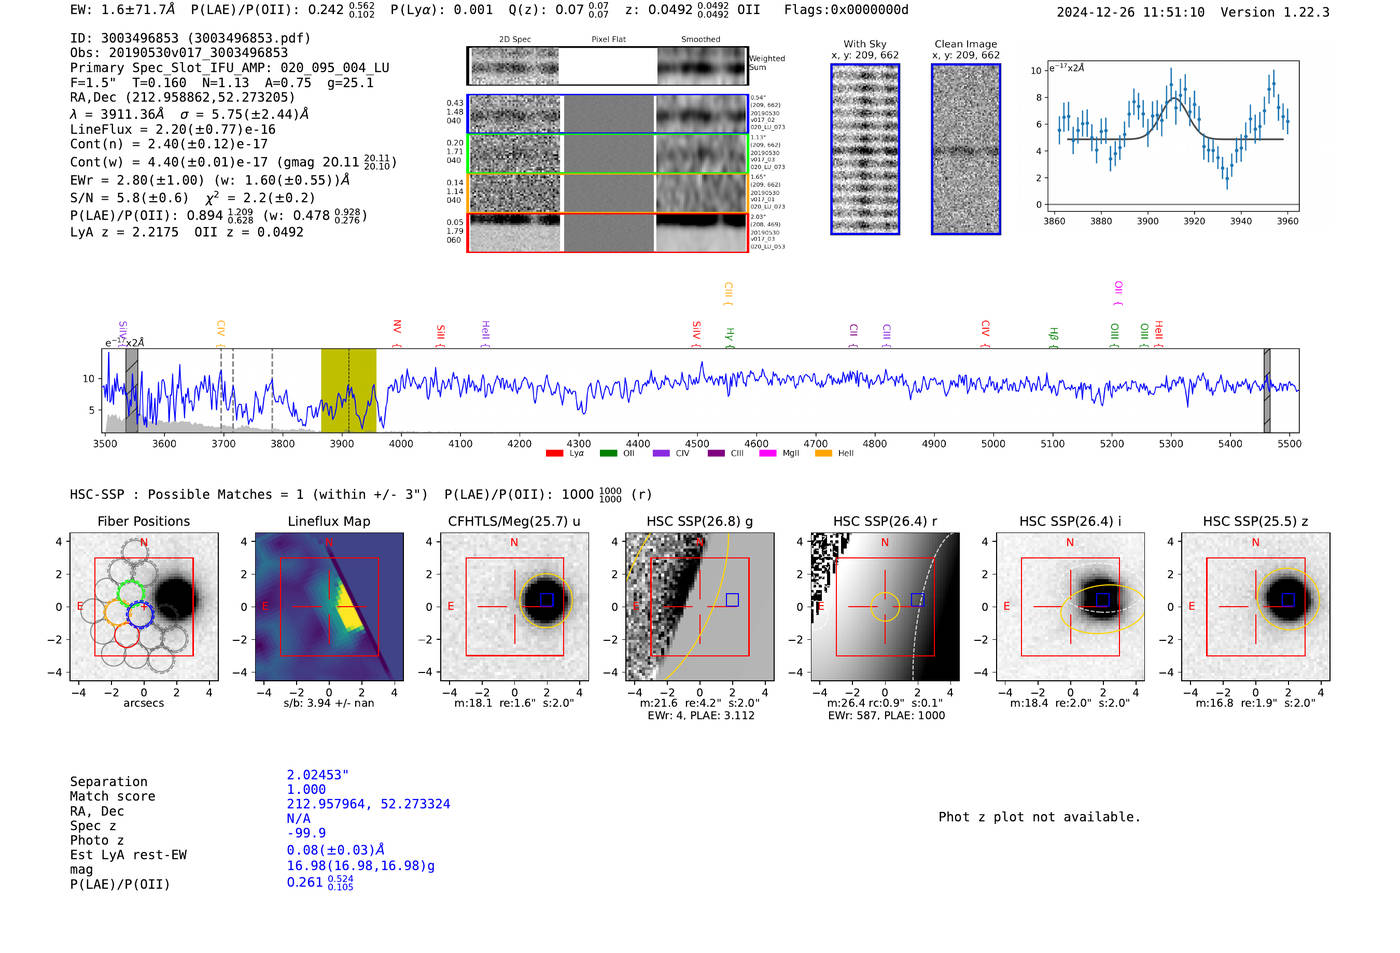
Task: Click the timestamp 2024-12-26 11:51:10
Action: (1131, 12)
